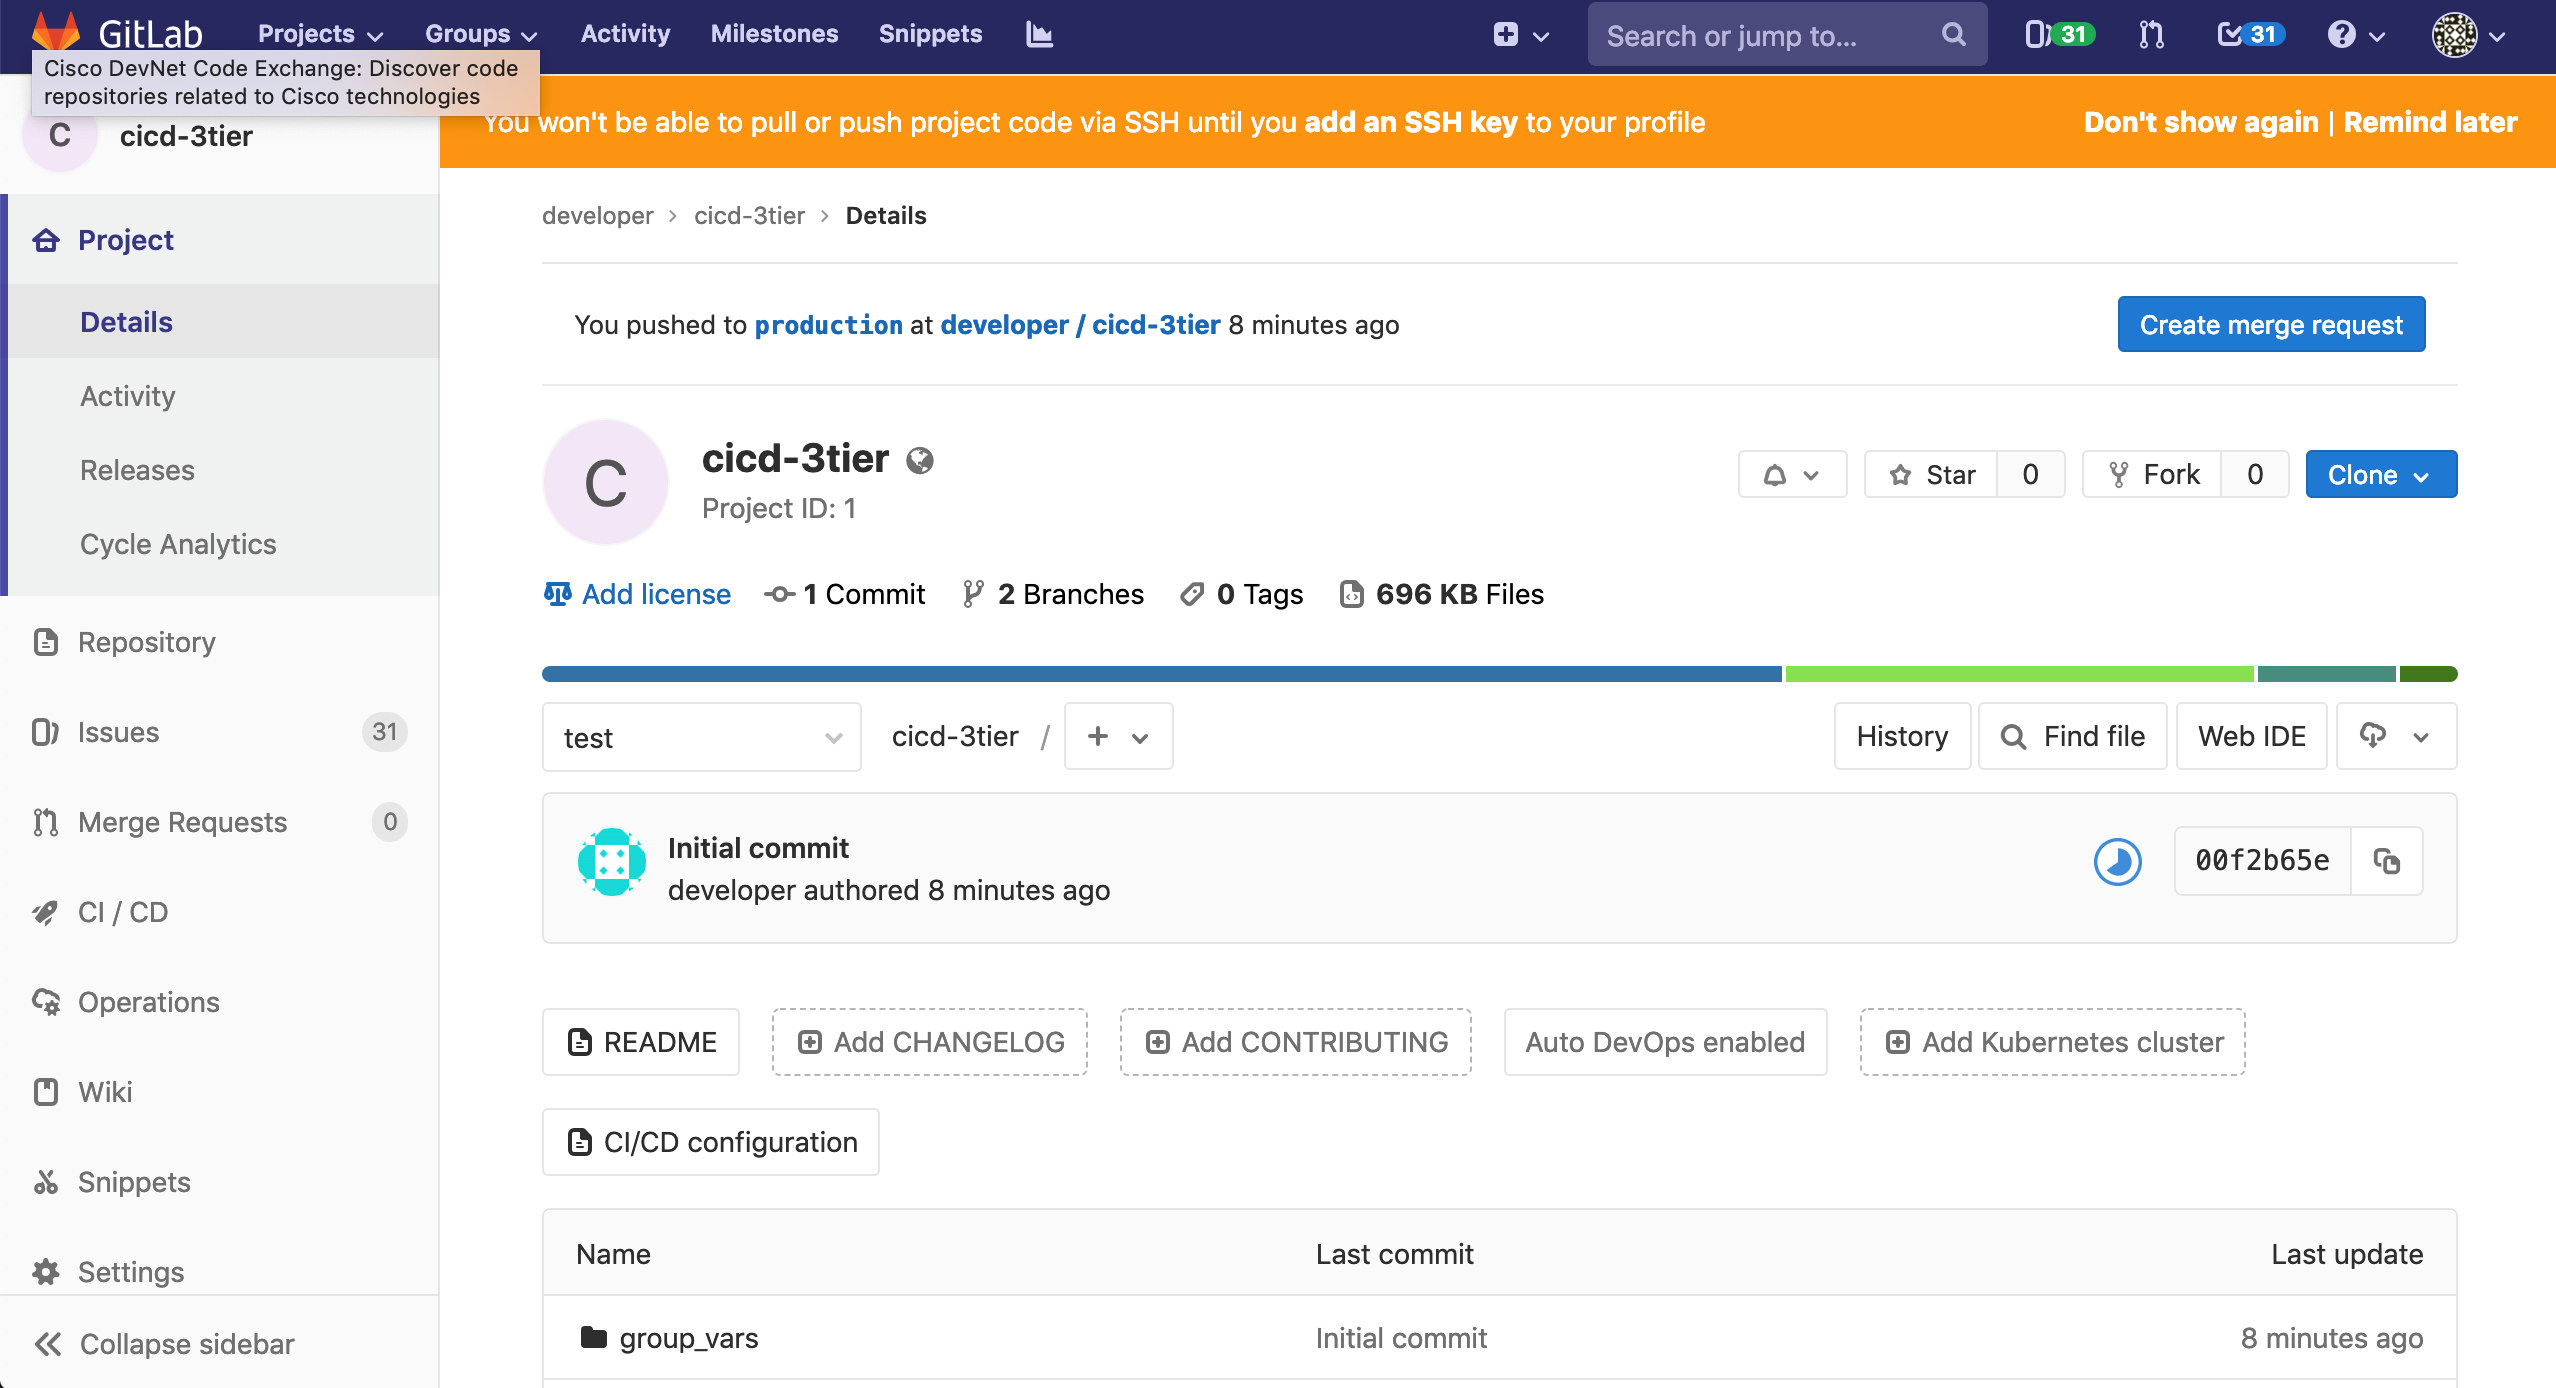
Task: Open the CI / CD rocket sidebar item
Action: point(123,912)
